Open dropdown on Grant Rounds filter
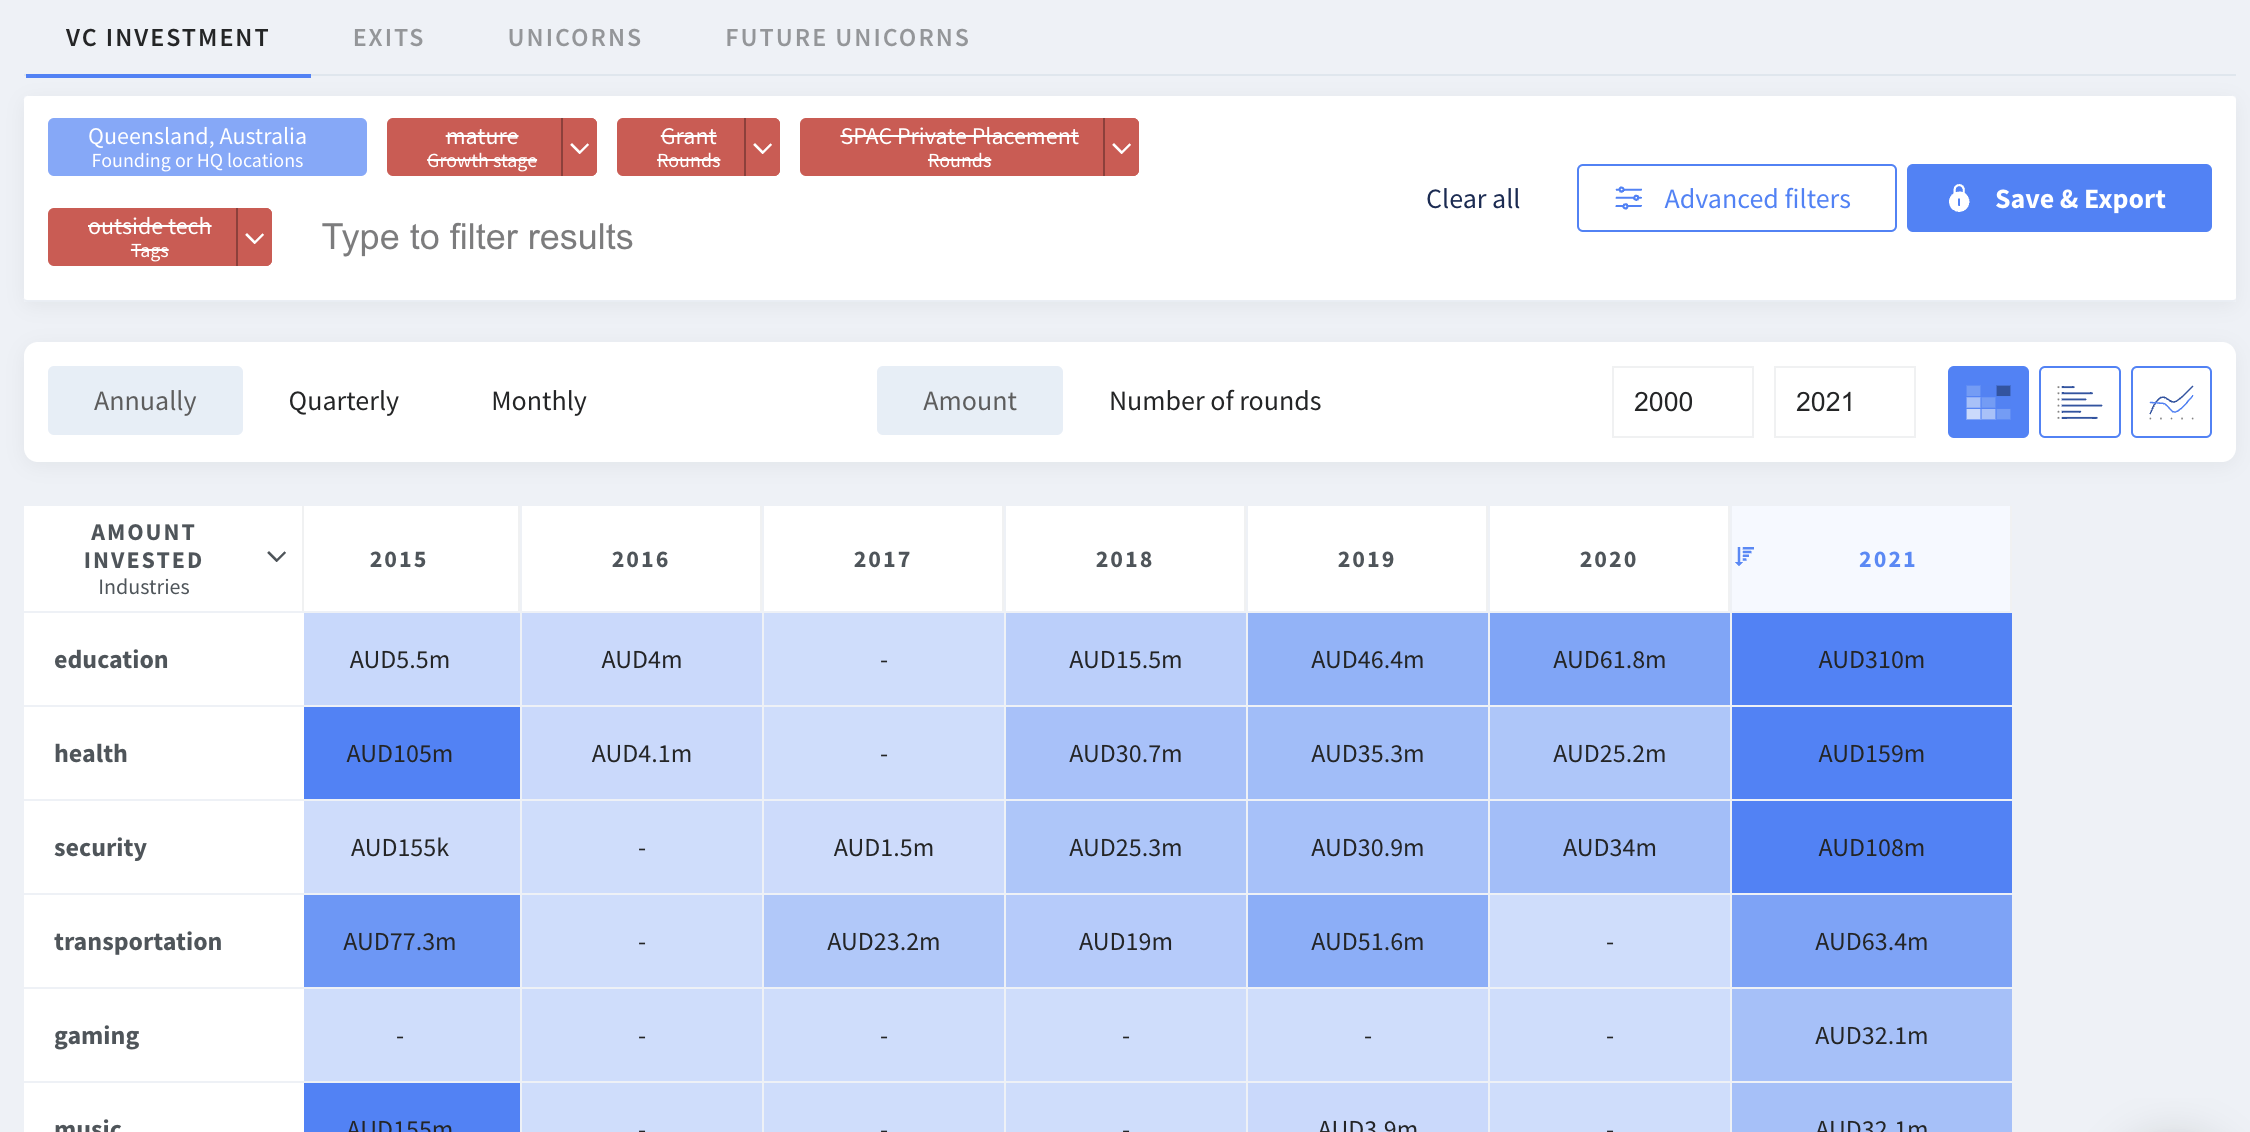Viewport: 2250px width, 1132px height. coord(762,148)
